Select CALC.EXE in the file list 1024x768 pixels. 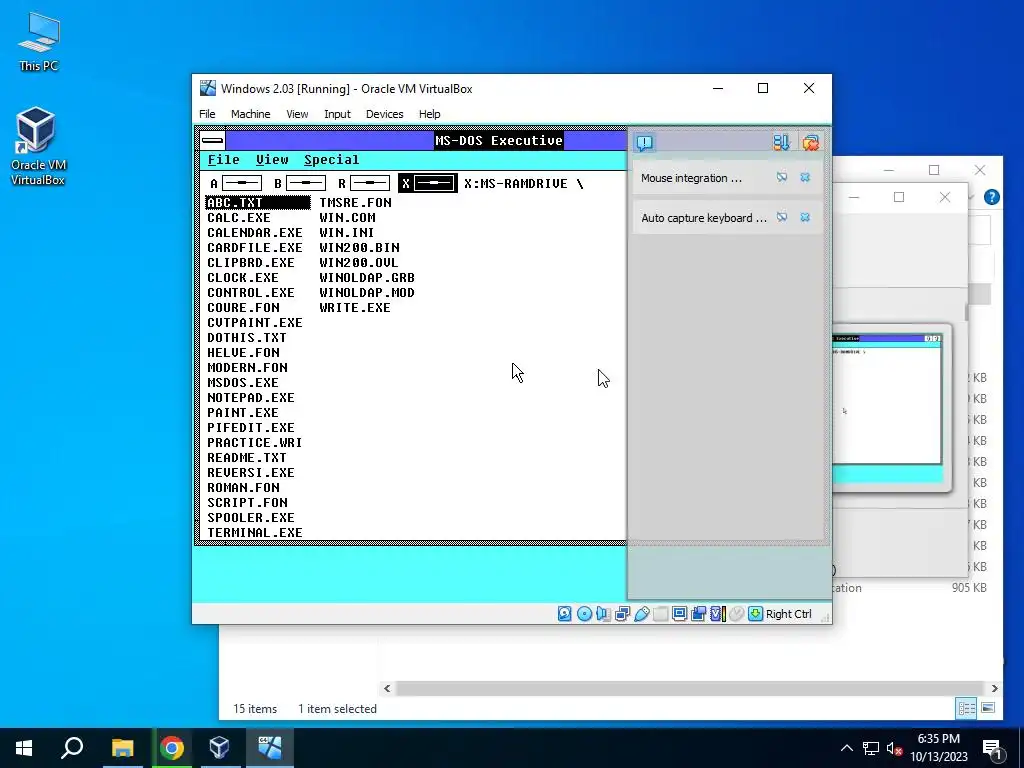click(238, 217)
